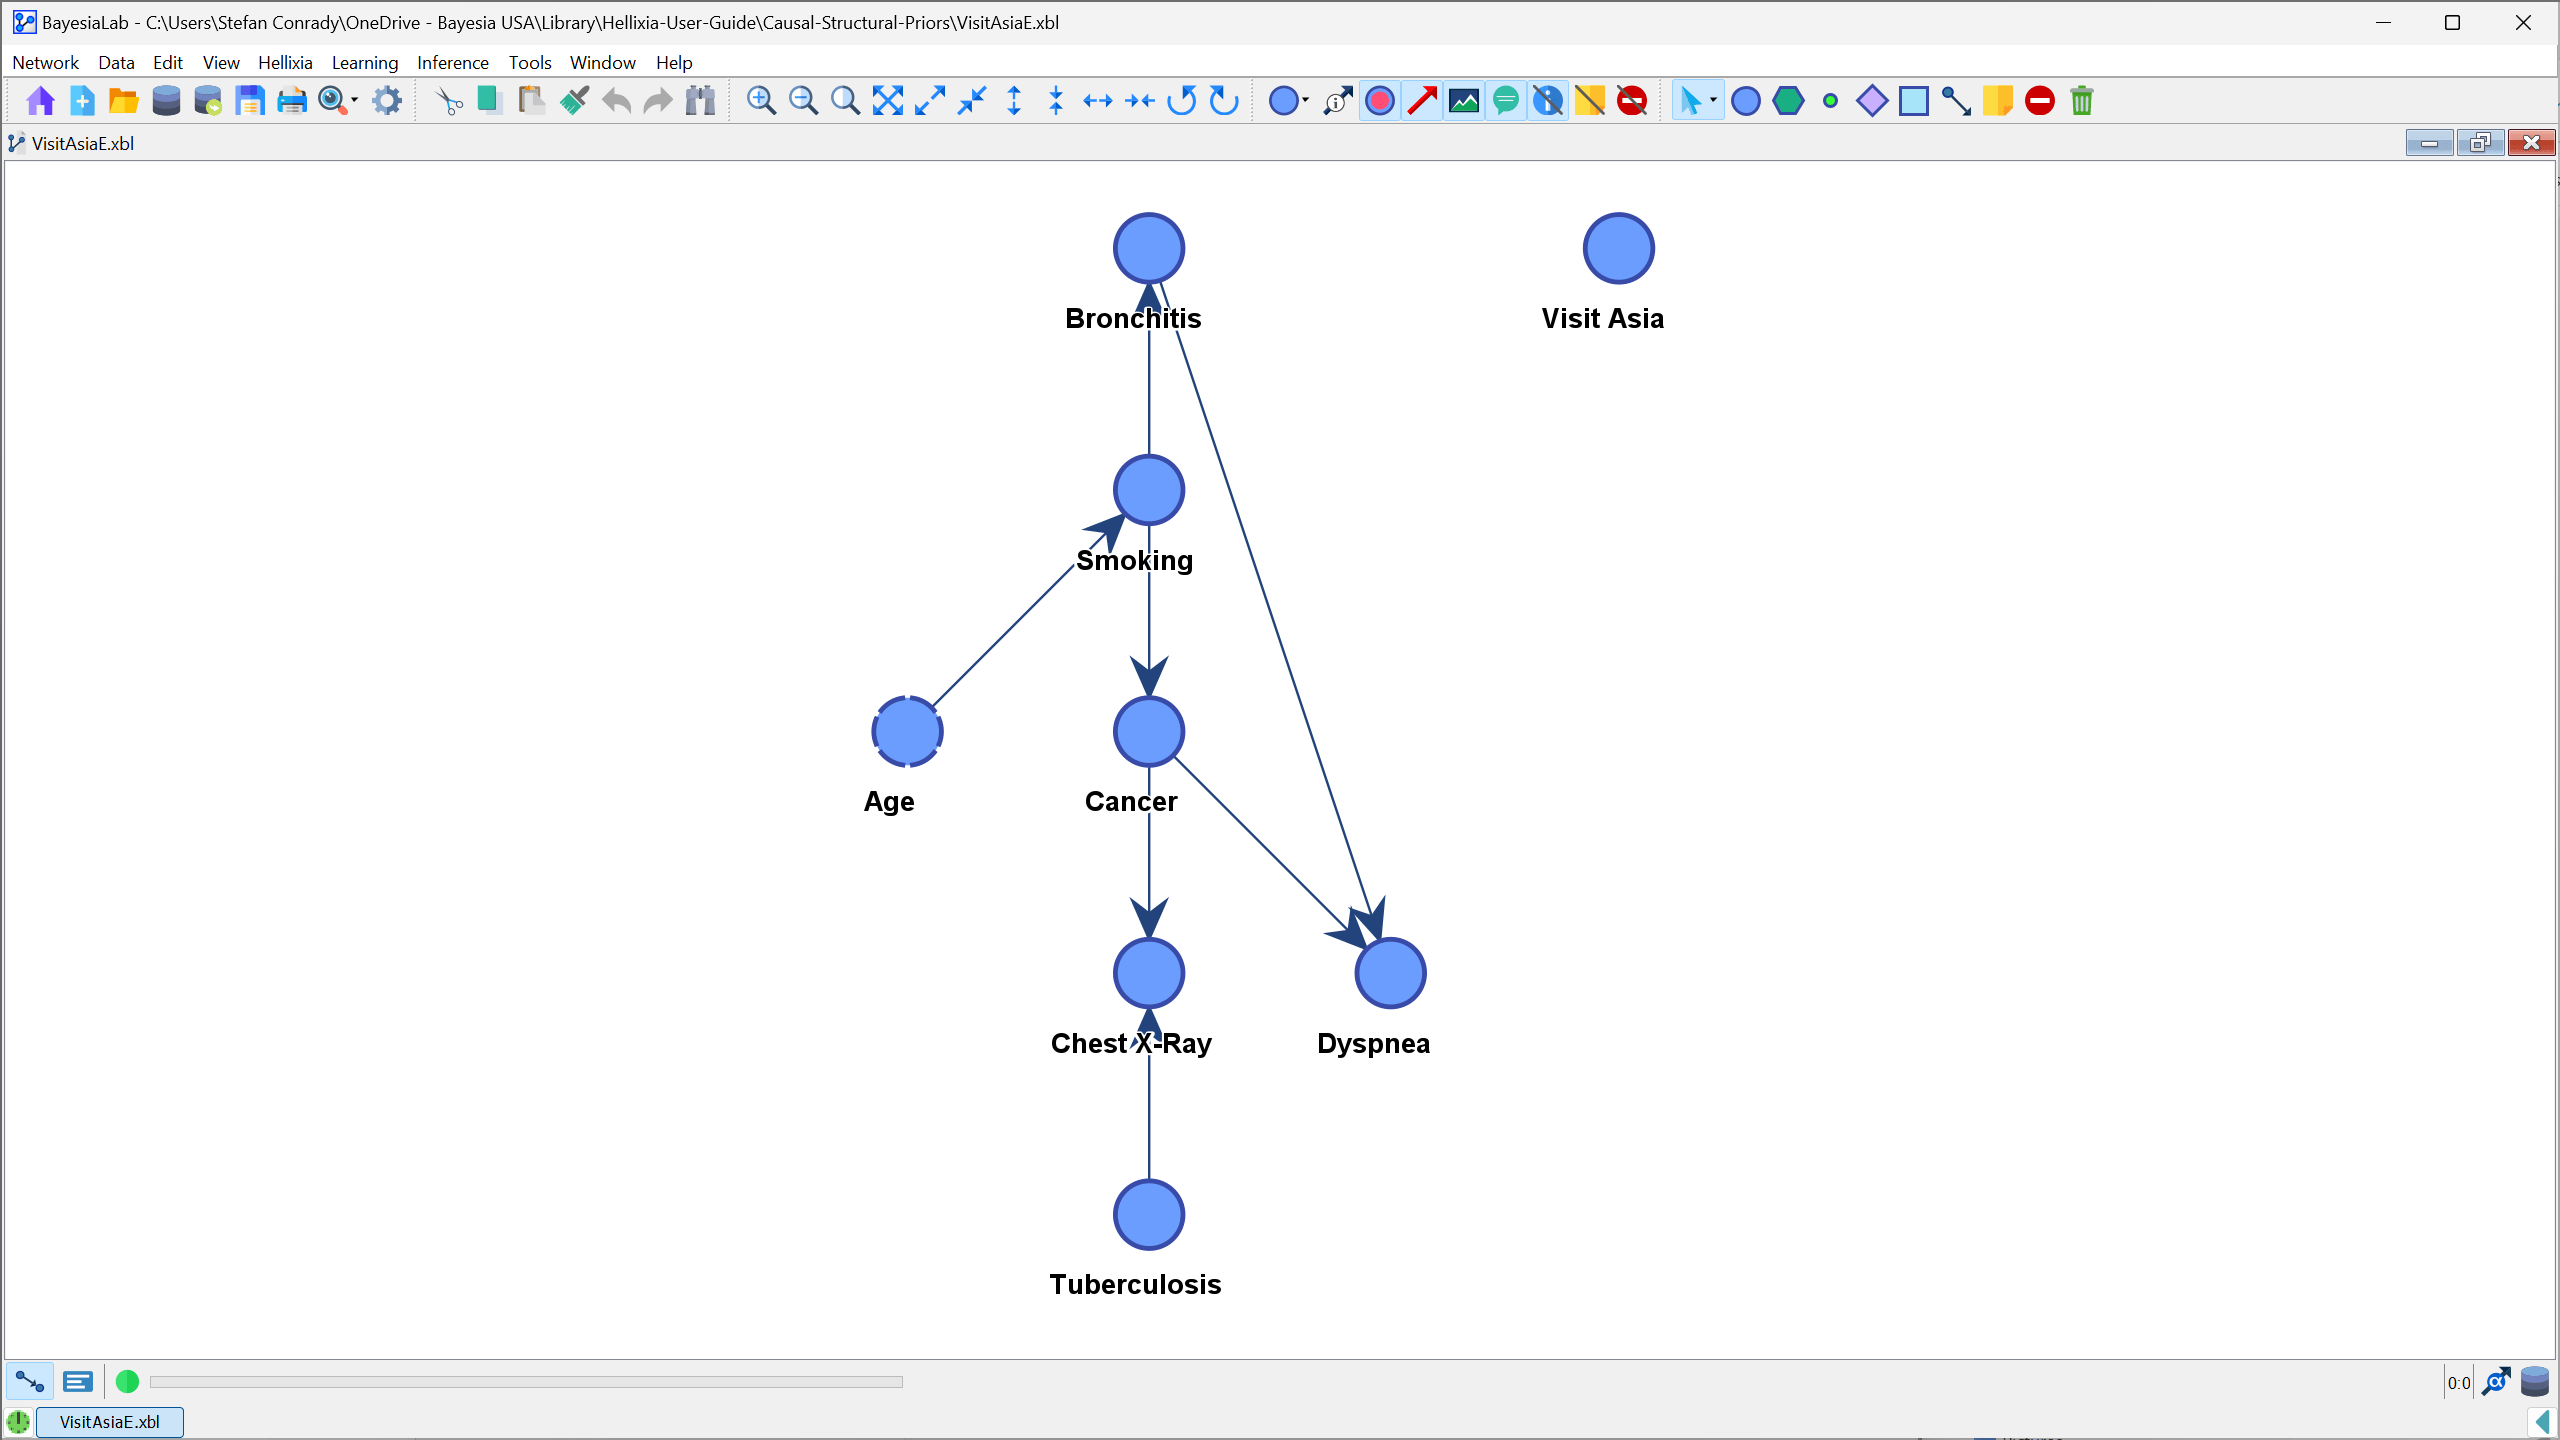The image size is (2560, 1440).
Task: Toggle the red arrow display button
Action: pyautogui.click(x=1422, y=101)
